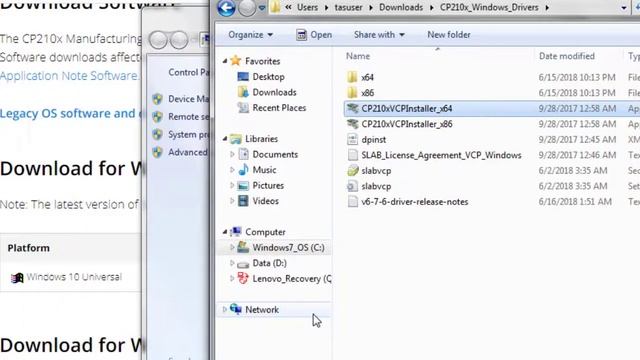Click the Libraries icon in navigation pane
Screen dimensions: 640x360
point(236,139)
